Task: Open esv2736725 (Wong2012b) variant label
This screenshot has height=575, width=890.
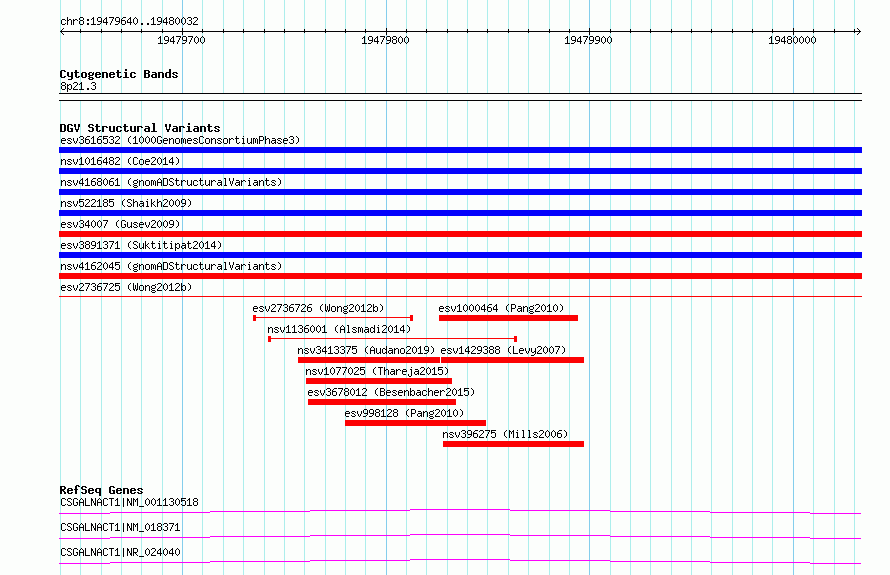Action: pos(126,287)
